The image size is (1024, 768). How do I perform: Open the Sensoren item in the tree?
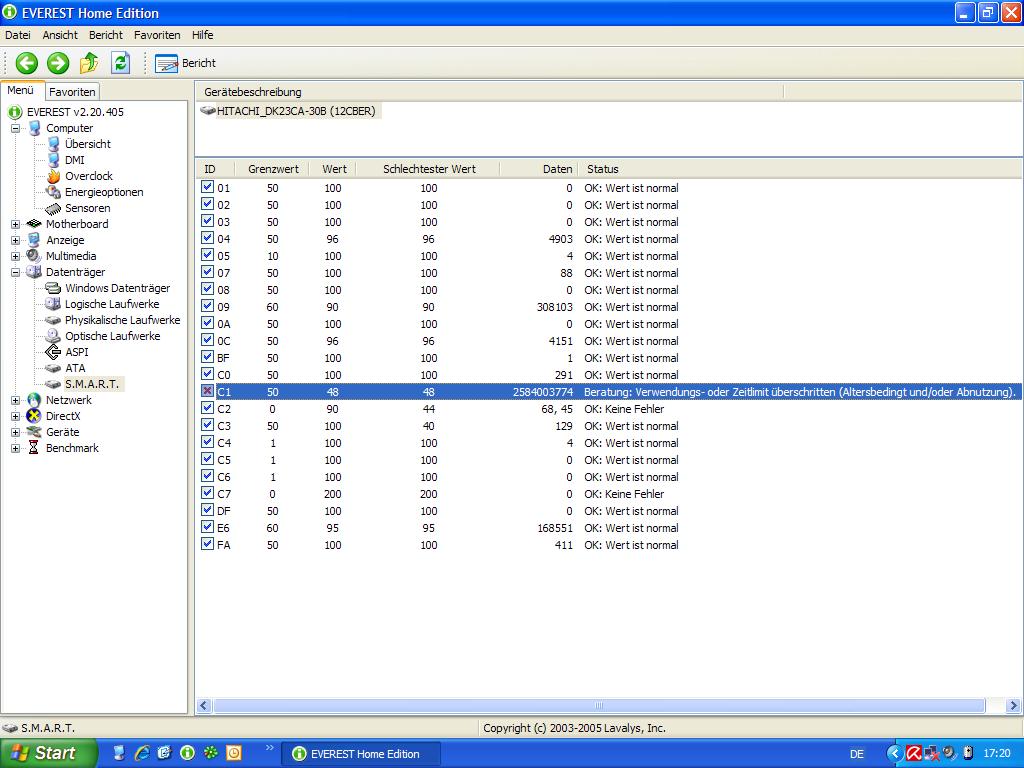point(87,208)
